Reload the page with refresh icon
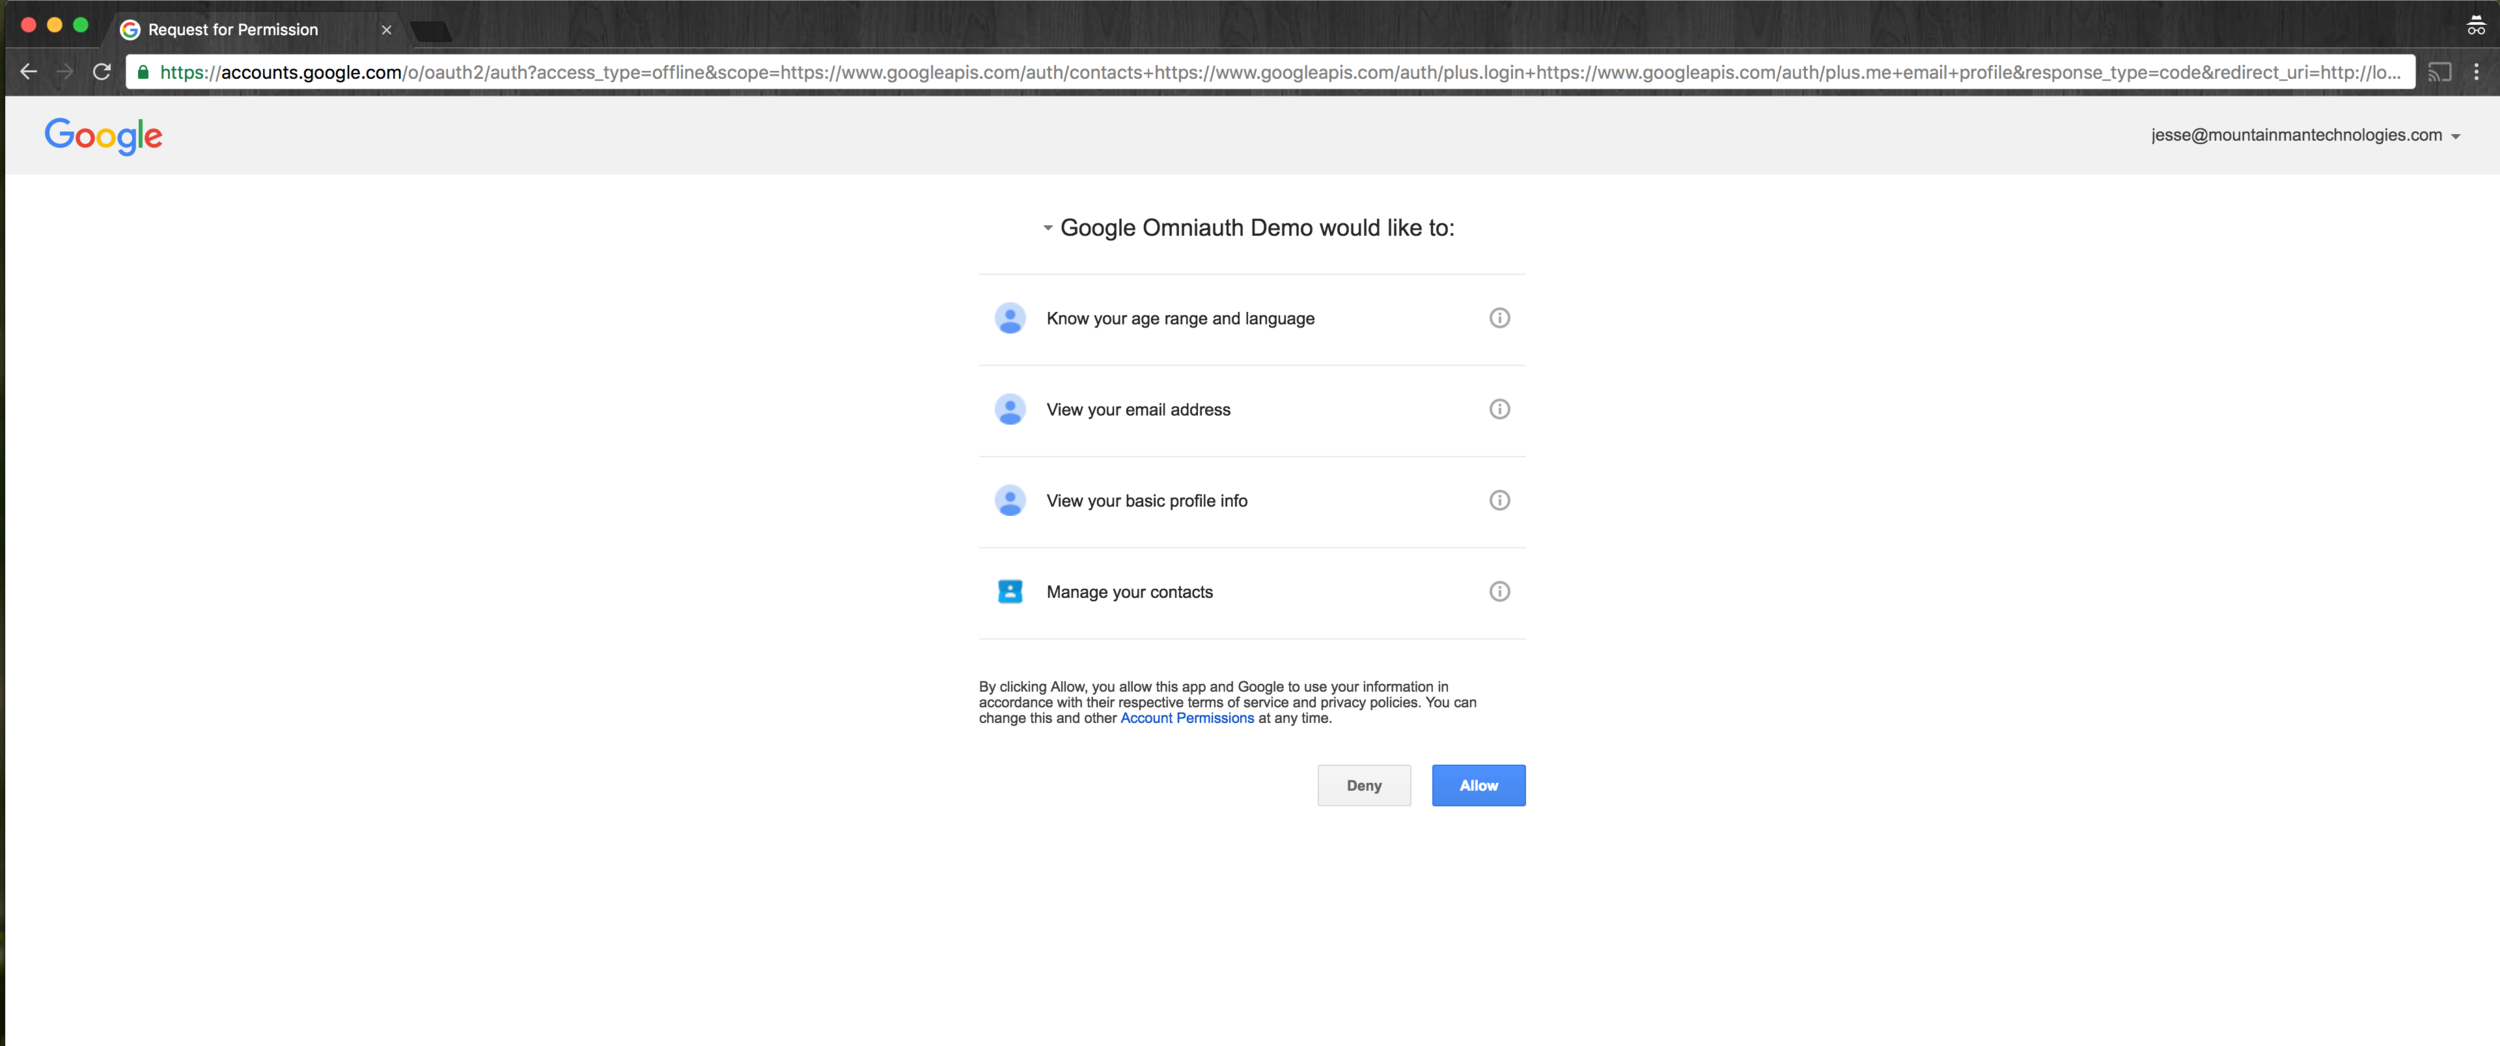This screenshot has height=1046, width=2500. point(102,72)
